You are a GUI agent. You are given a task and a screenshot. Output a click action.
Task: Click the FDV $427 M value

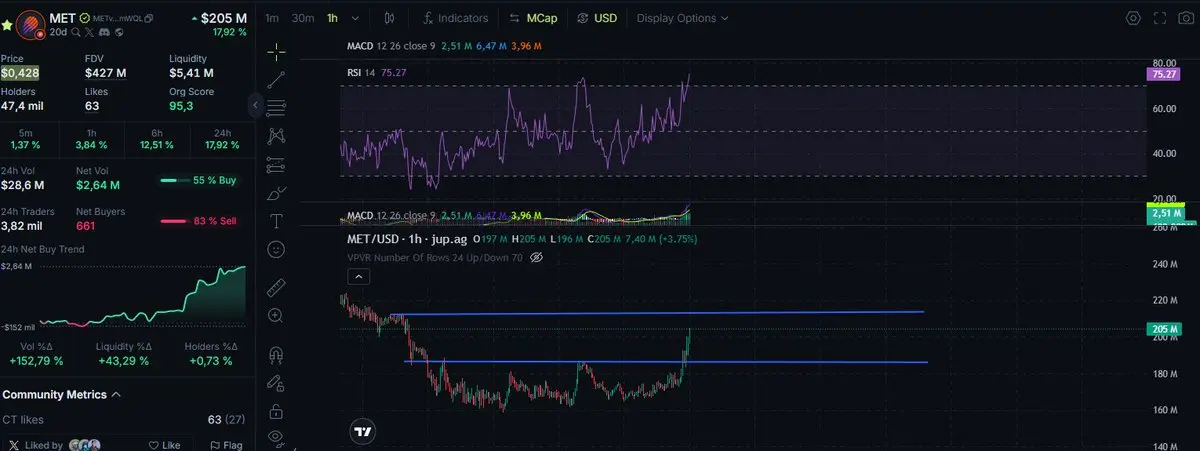pos(105,73)
